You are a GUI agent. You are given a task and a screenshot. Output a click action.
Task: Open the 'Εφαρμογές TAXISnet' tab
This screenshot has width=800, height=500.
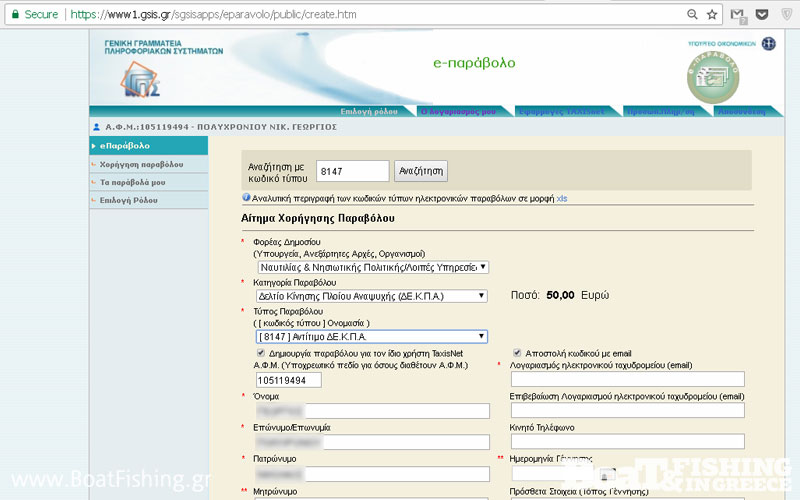561,112
